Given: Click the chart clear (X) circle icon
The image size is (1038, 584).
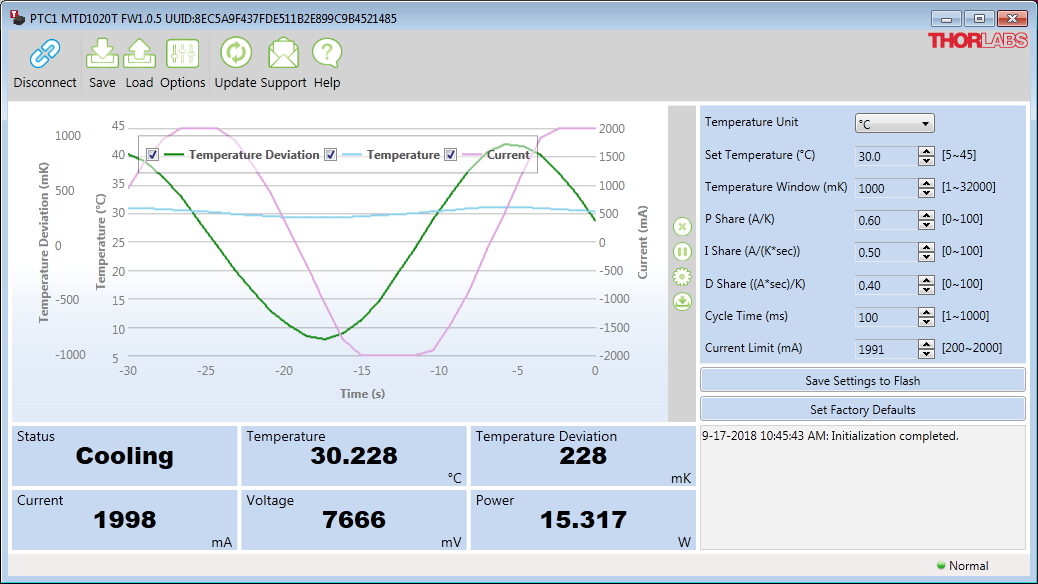Looking at the screenshot, I should tap(682, 227).
